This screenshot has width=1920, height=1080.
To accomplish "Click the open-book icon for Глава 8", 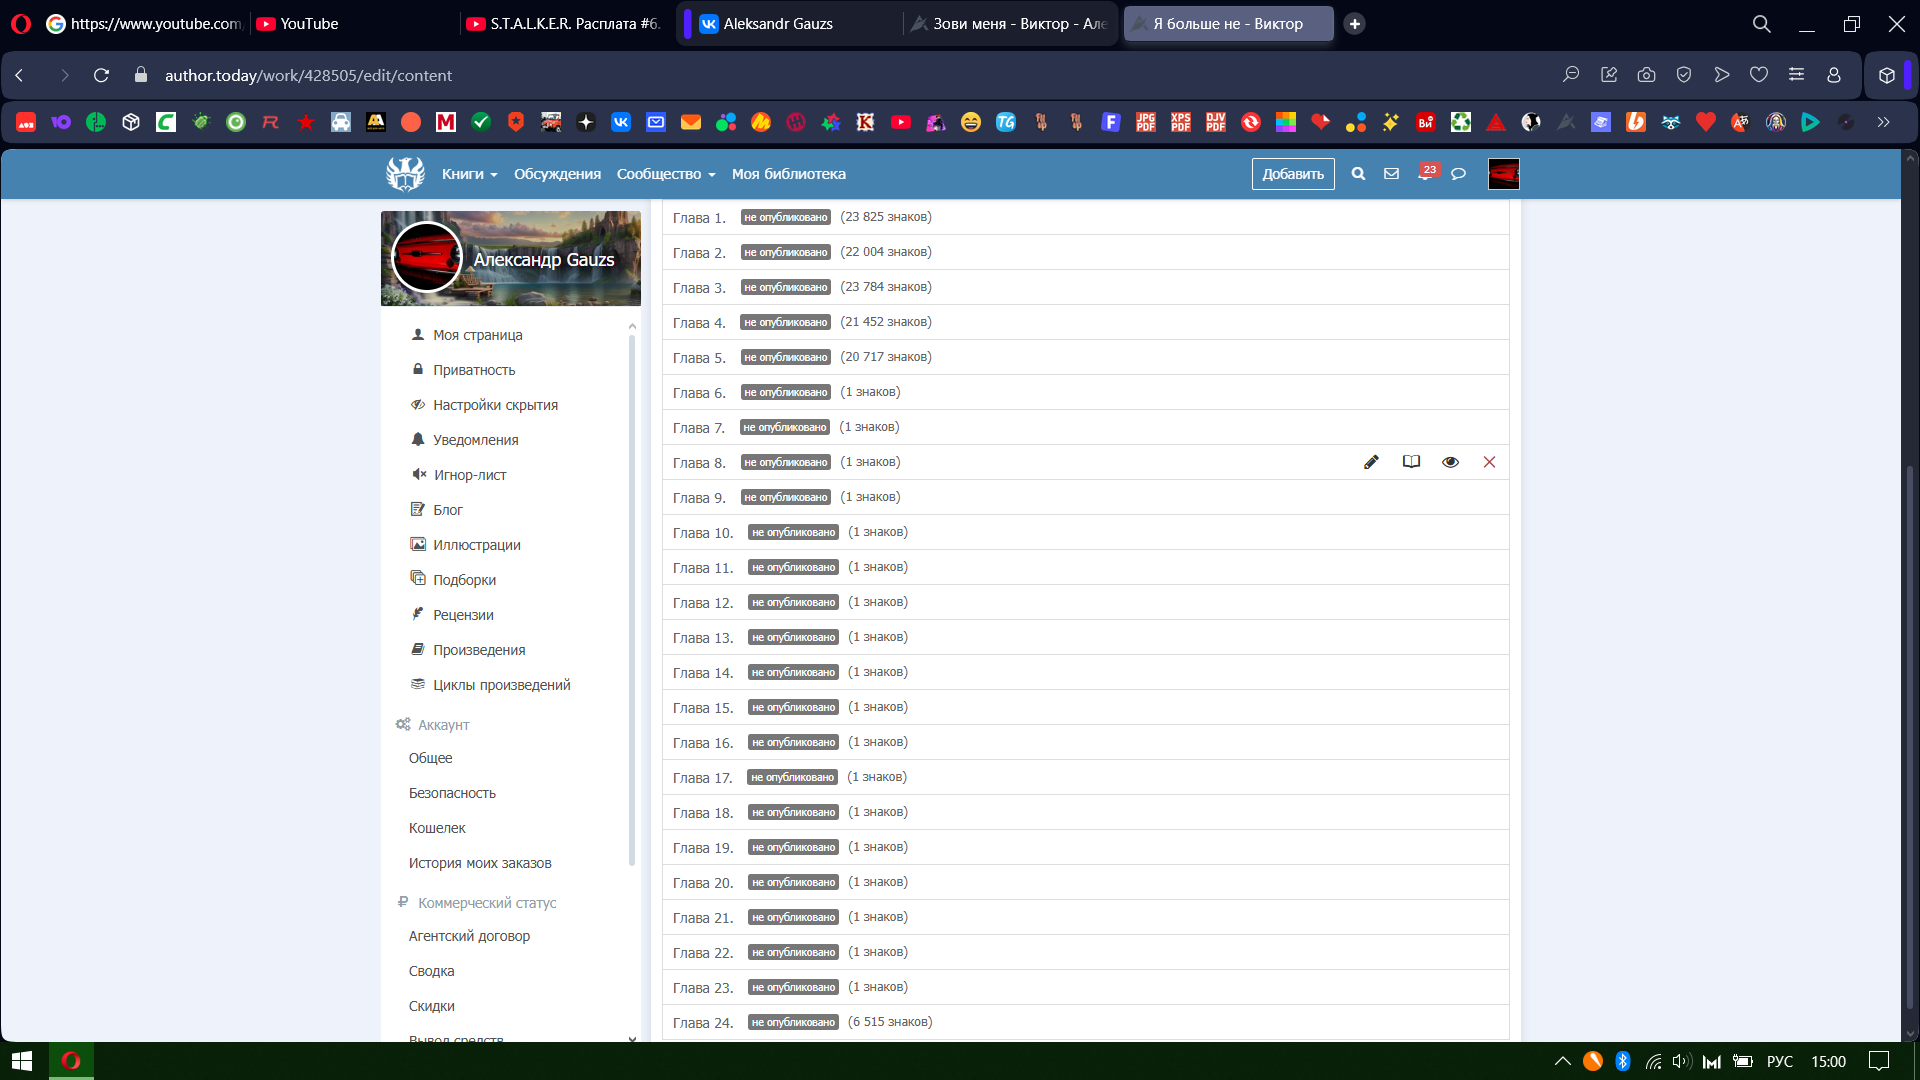I will pos(1411,462).
